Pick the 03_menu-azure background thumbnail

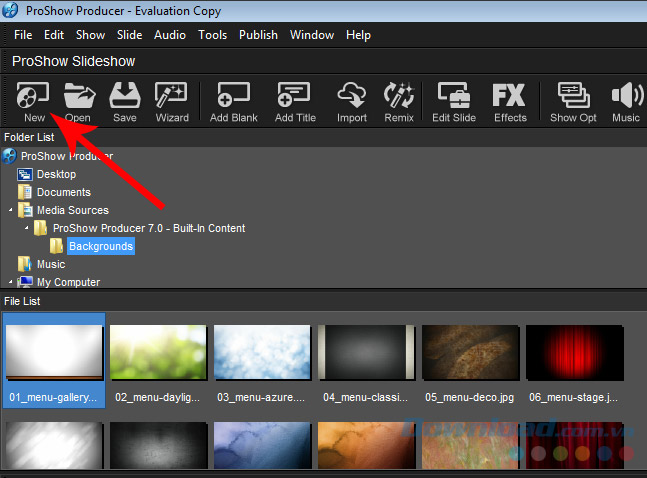(261, 354)
